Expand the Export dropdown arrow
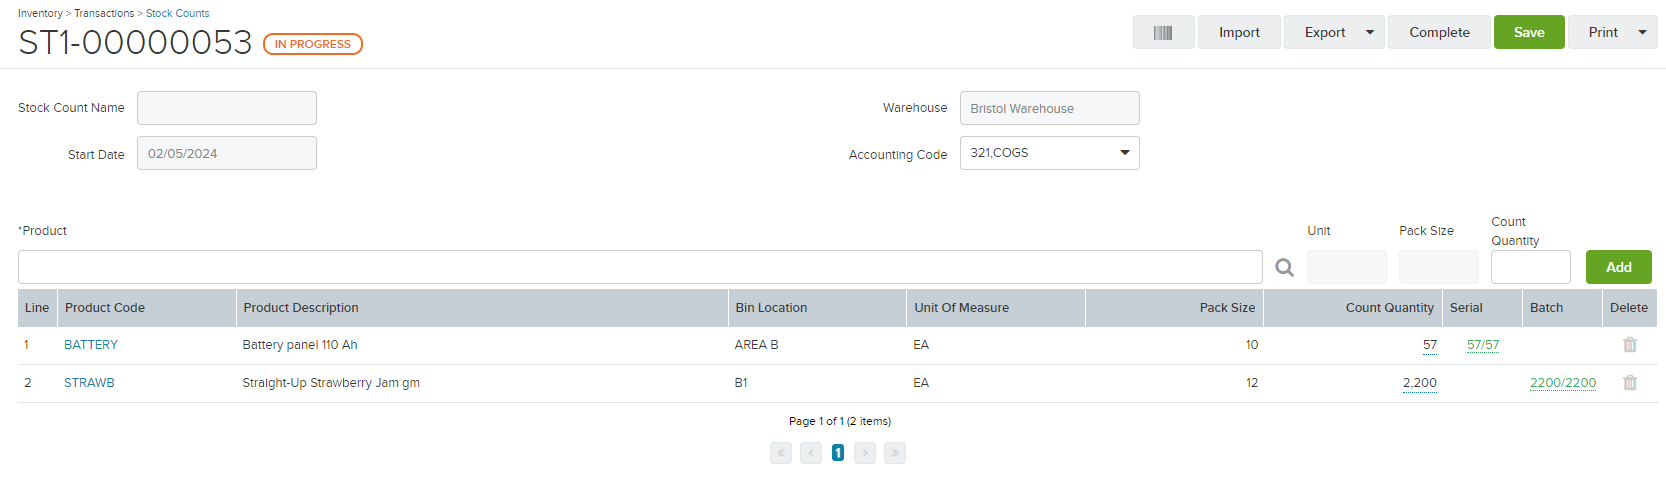Viewport: 1666px width, 477px height. click(1370, 32)
